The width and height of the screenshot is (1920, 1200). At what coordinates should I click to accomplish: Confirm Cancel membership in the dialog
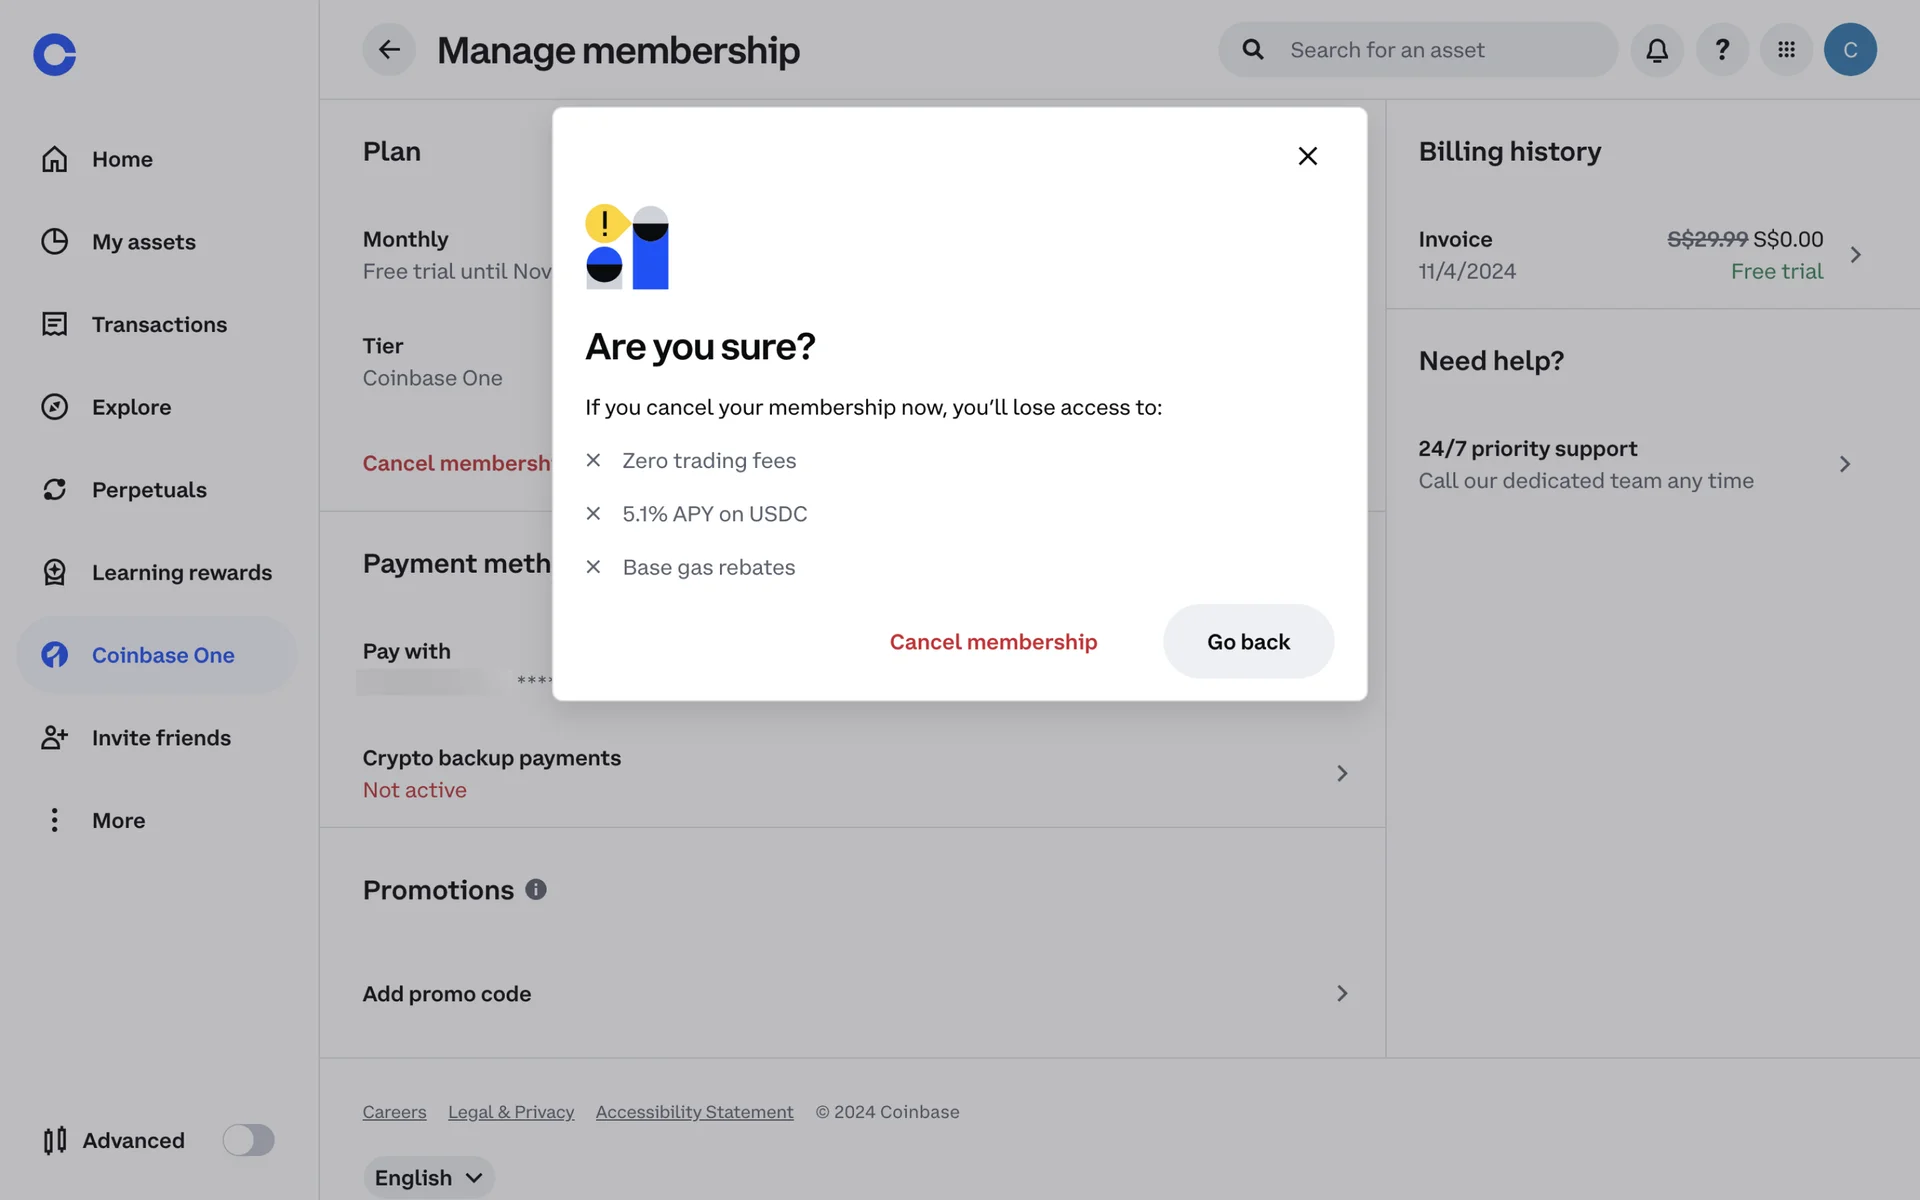993,642
